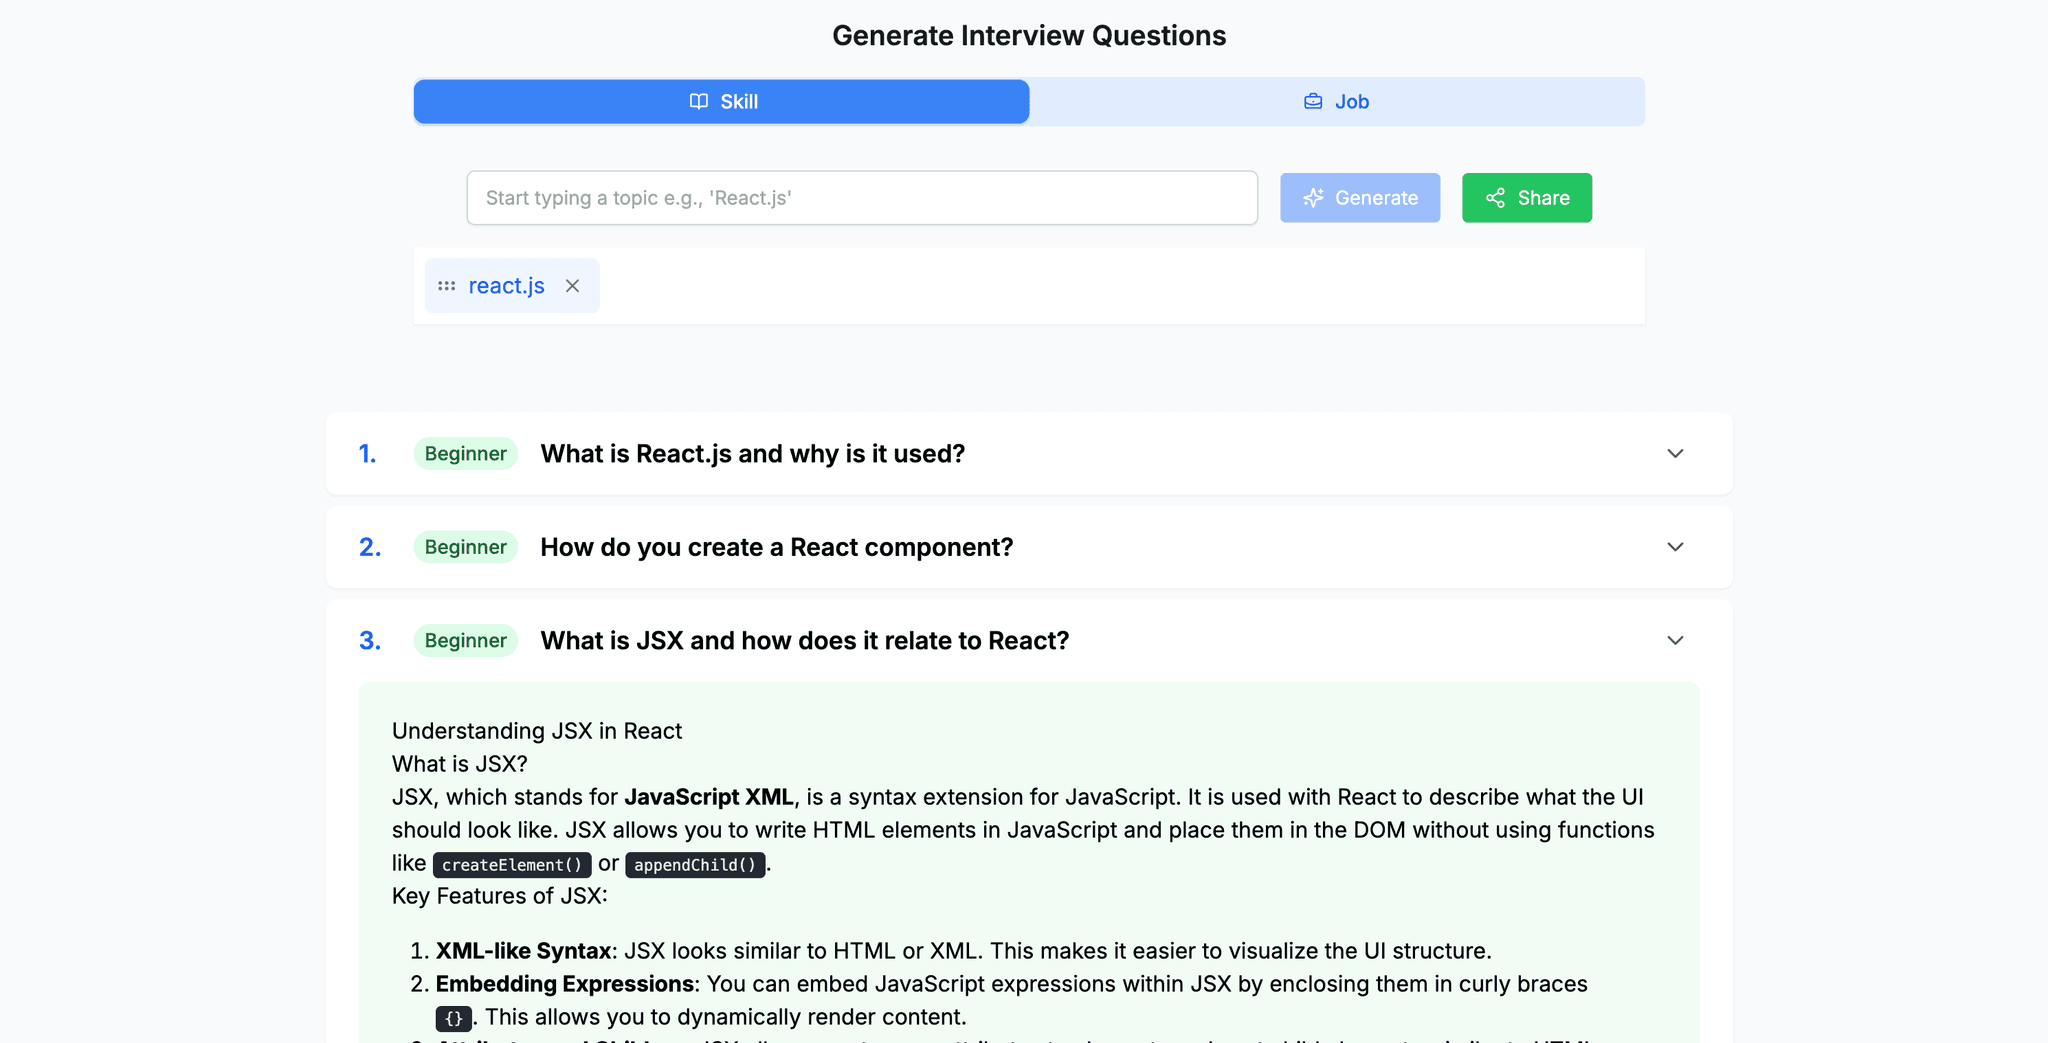Open 'How do you create a React component?'

tap(777, 547)
